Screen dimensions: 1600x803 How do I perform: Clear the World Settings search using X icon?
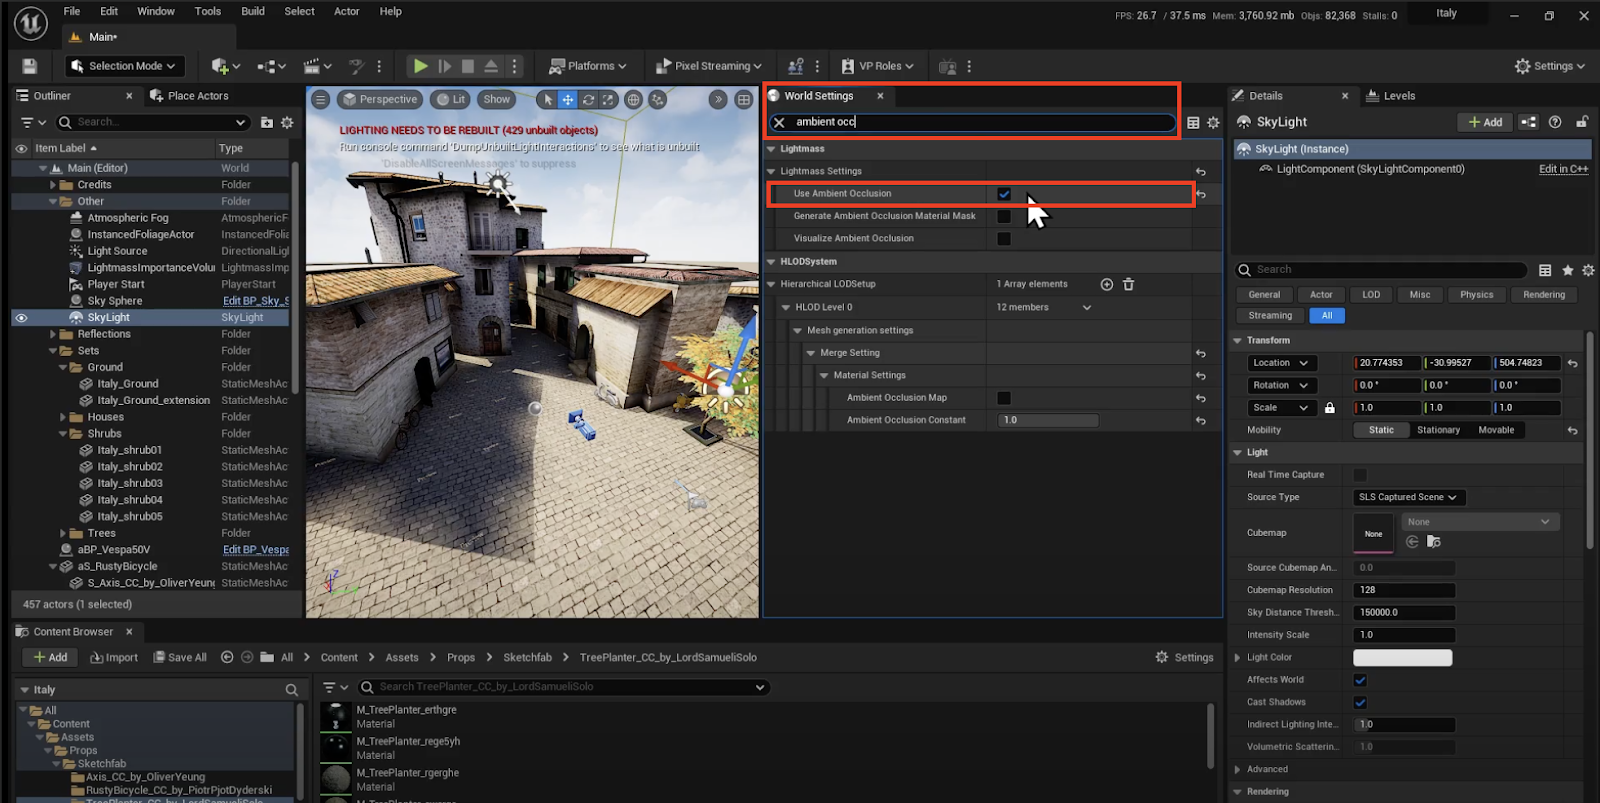click(780, 122)
